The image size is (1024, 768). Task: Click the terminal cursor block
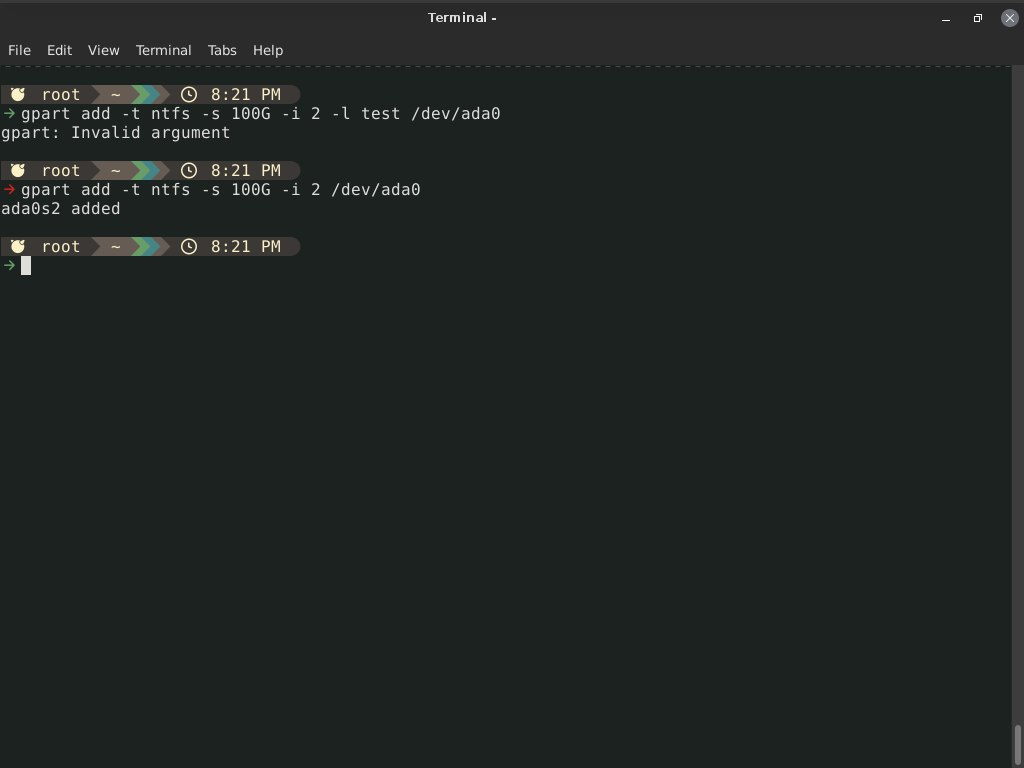tap(26, 266)
